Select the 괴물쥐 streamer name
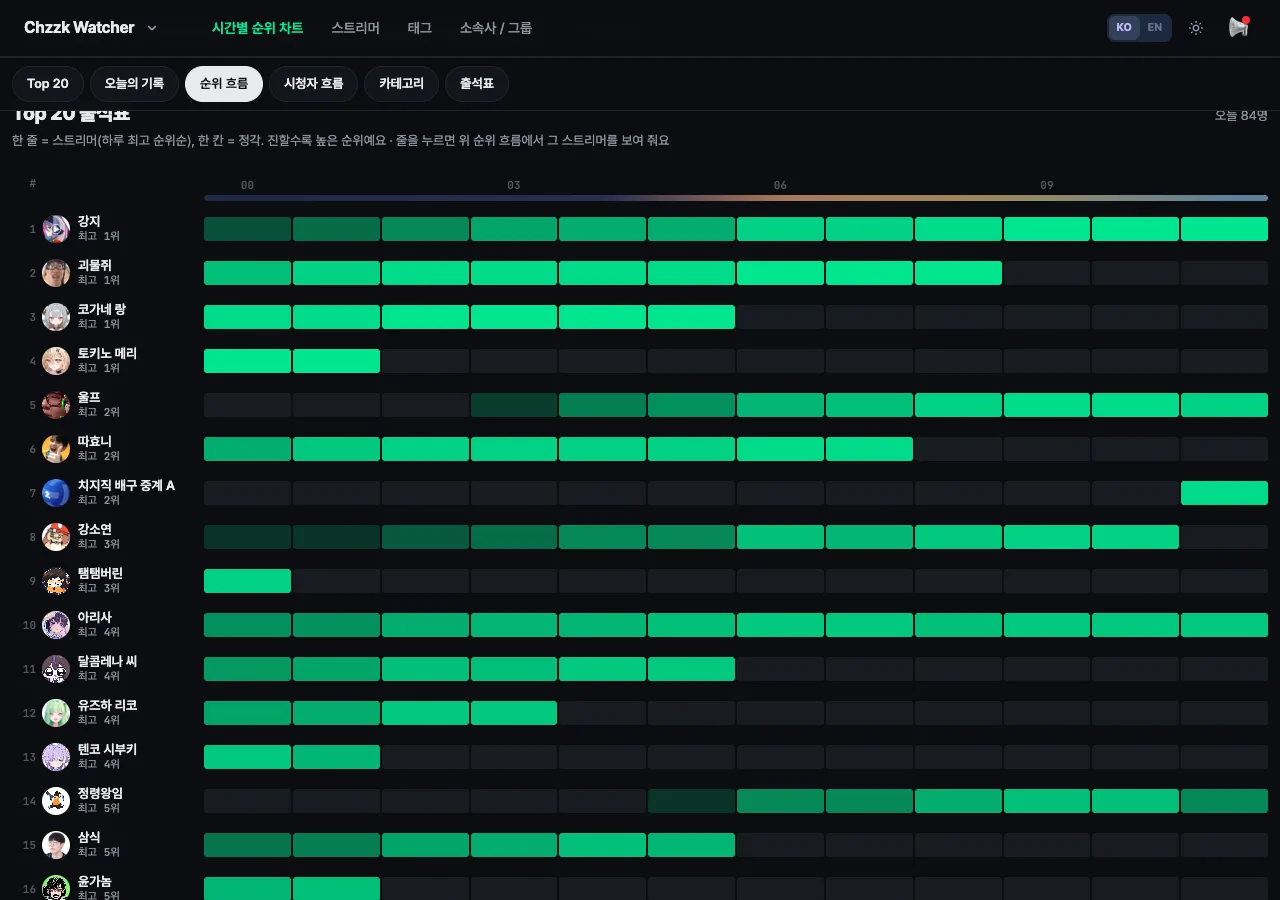 [x=95, y=266]
